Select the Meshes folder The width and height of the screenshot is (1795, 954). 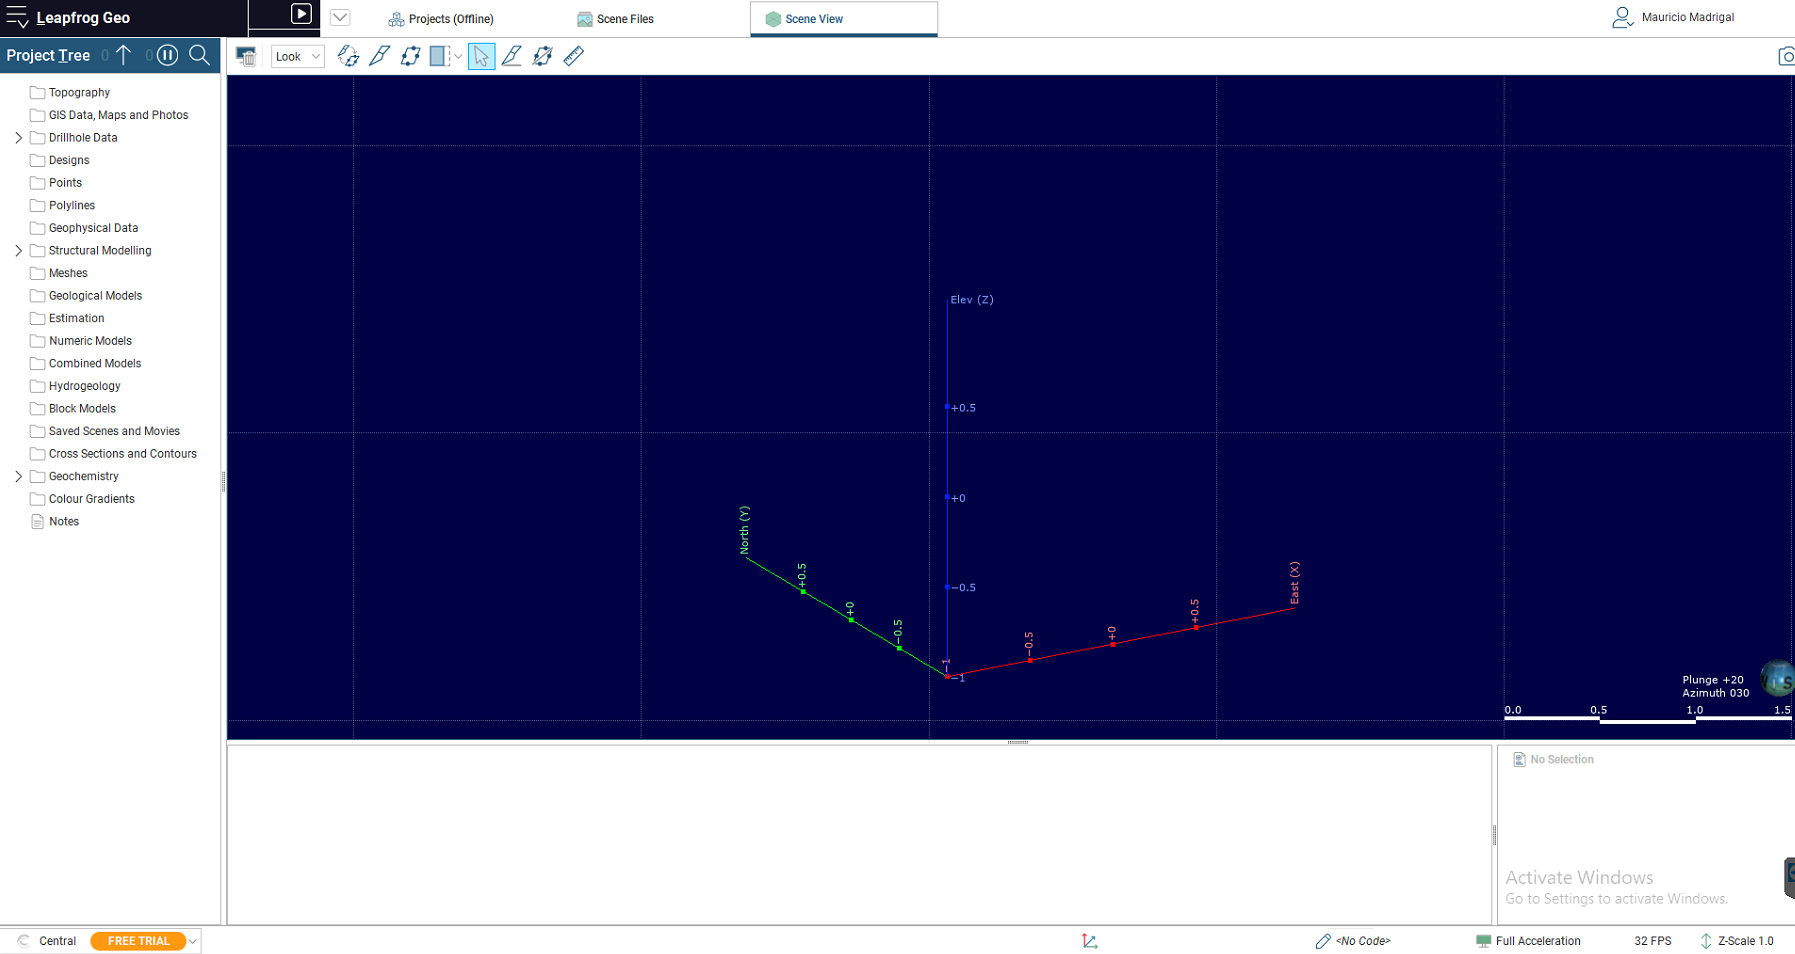click(x=68, y=273)
